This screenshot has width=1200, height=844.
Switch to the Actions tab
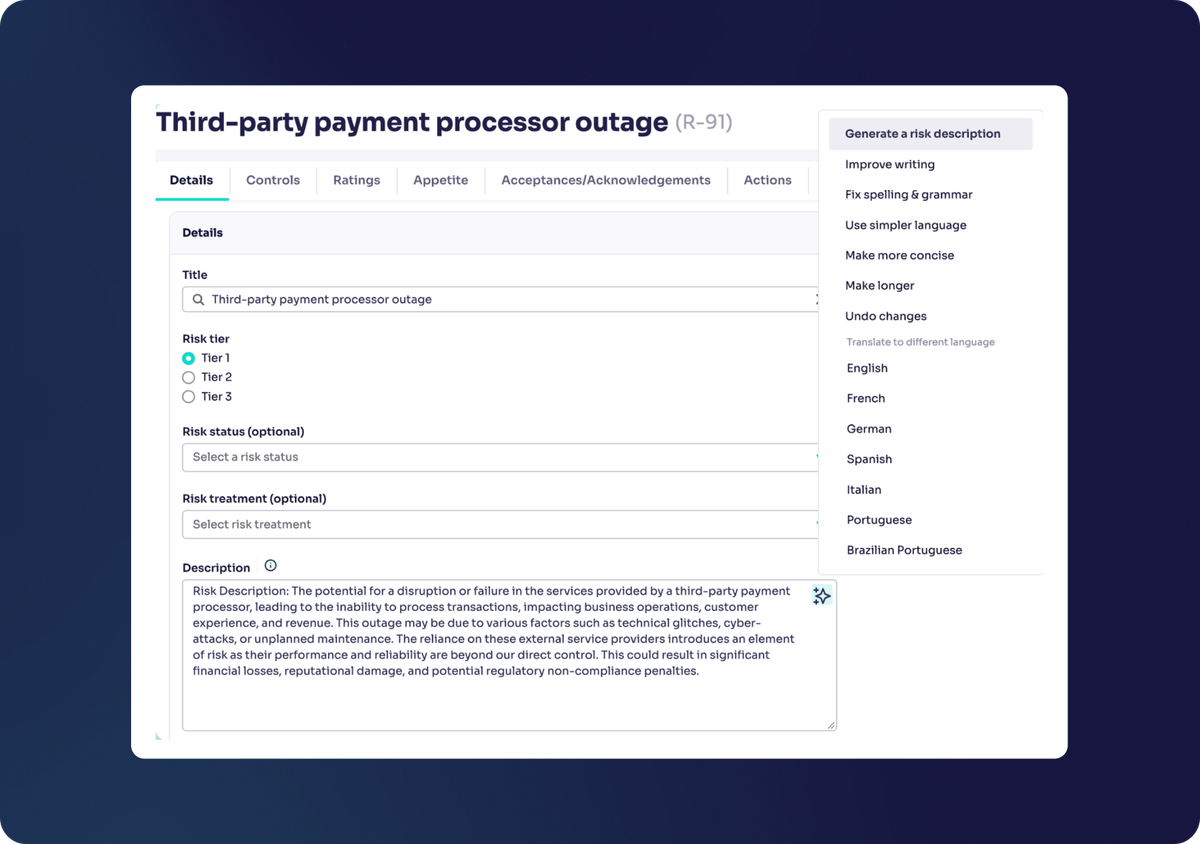768,181
